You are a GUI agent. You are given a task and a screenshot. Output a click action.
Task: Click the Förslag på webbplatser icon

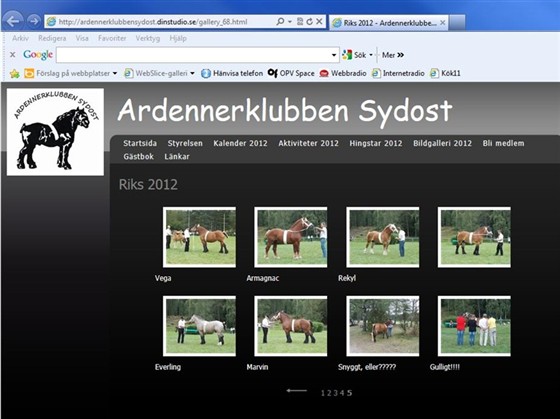click(x=29, y=73)
